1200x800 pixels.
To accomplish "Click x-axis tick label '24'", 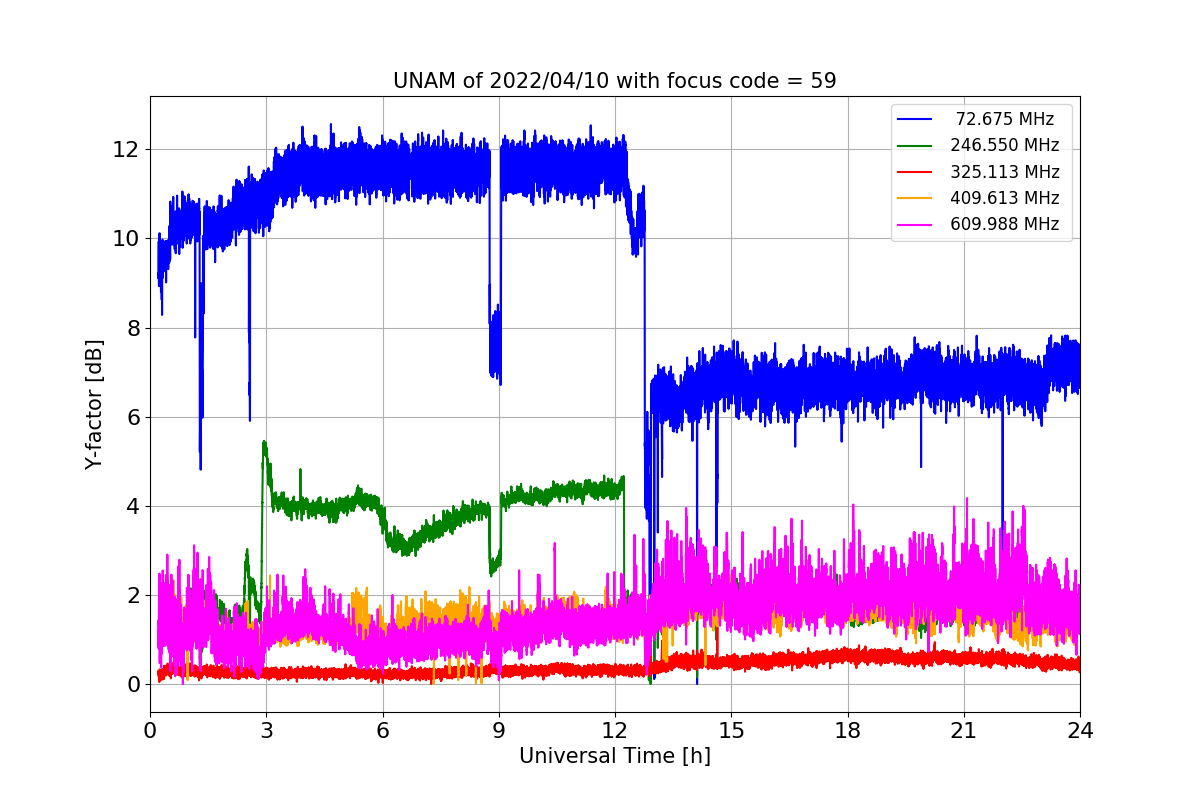I will (1080, 731).
